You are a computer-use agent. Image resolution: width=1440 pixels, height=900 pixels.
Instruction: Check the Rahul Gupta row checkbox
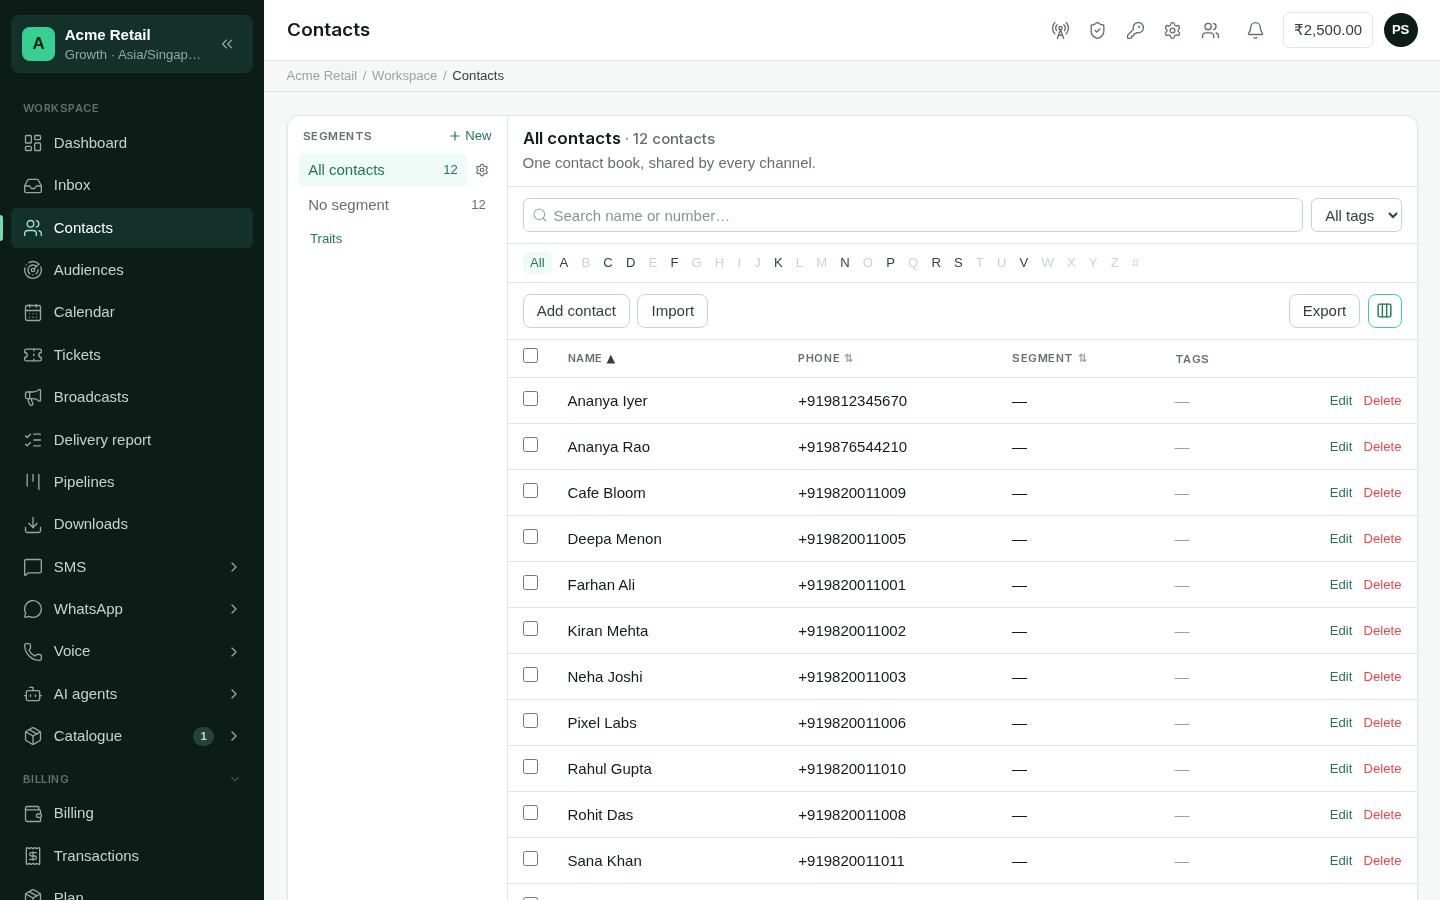[530, 767]
